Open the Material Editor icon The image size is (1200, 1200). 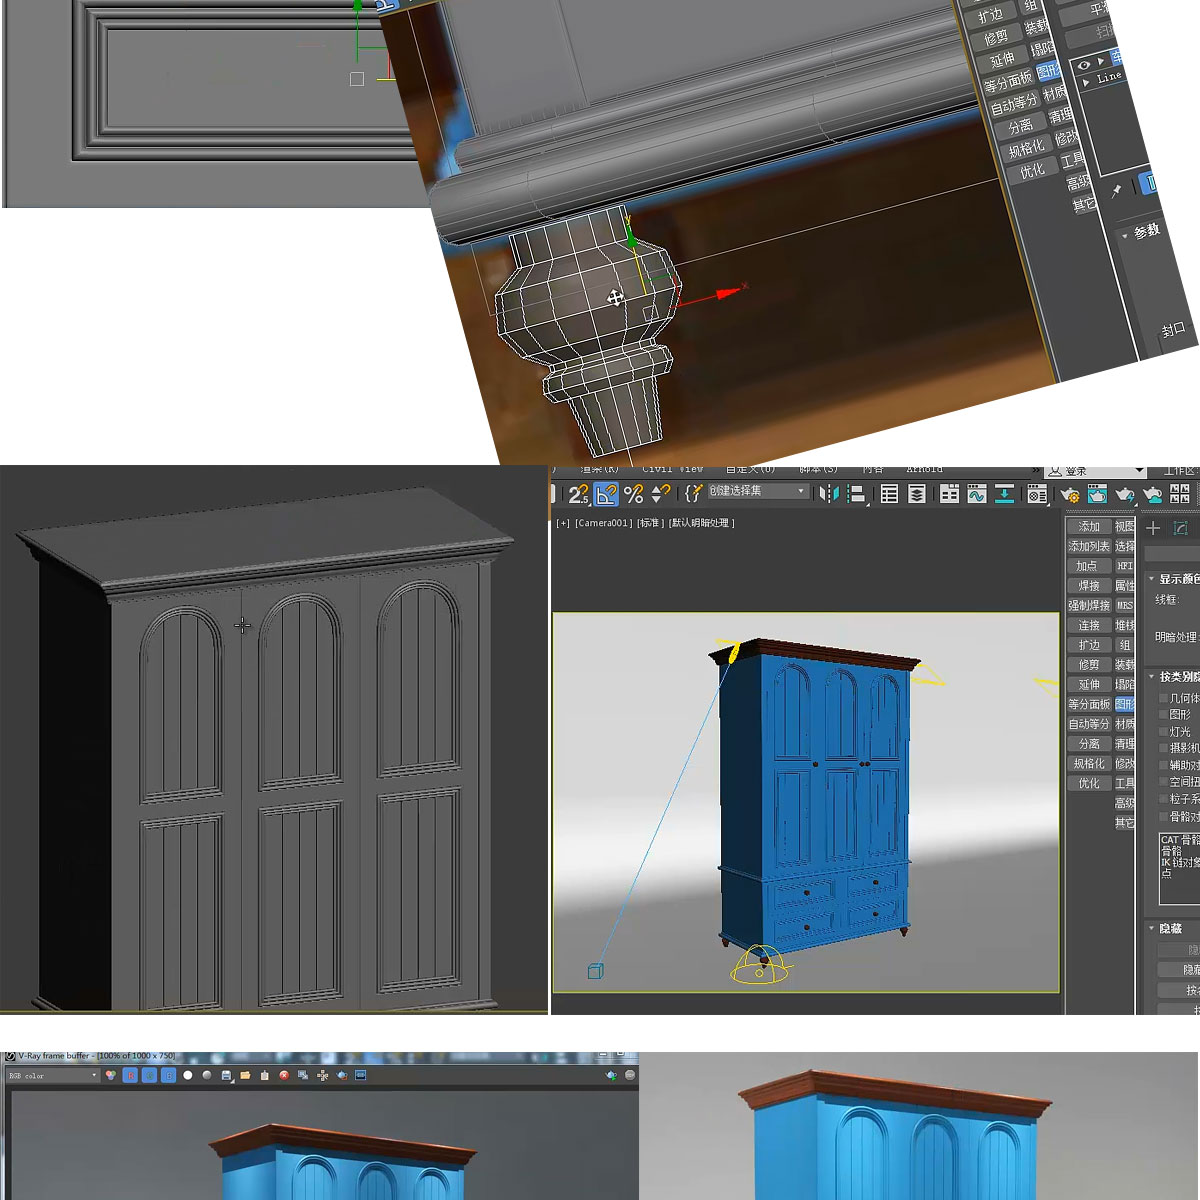pos(1037,494)
